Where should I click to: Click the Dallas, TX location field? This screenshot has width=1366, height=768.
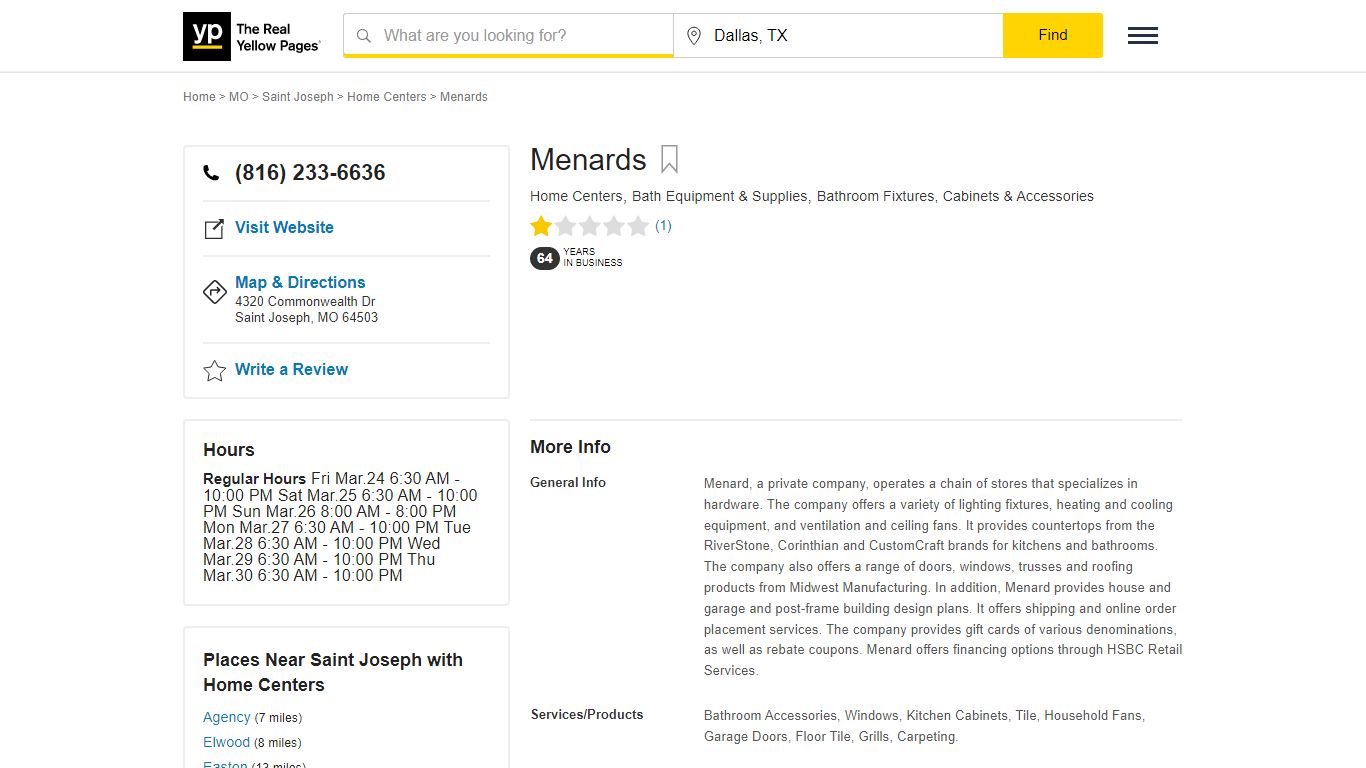838,36
